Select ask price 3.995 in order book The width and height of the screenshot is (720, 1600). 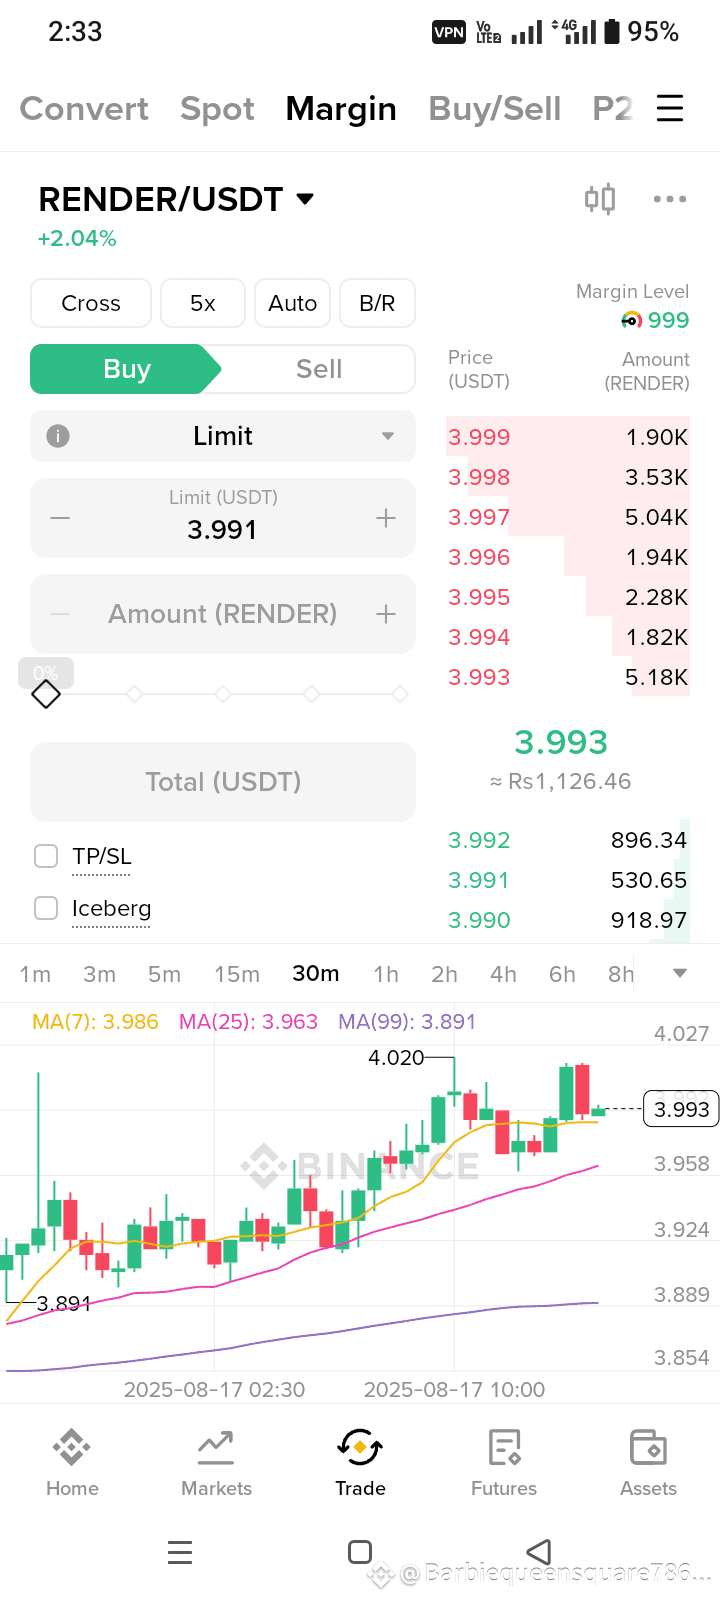[x=479, y=597]
